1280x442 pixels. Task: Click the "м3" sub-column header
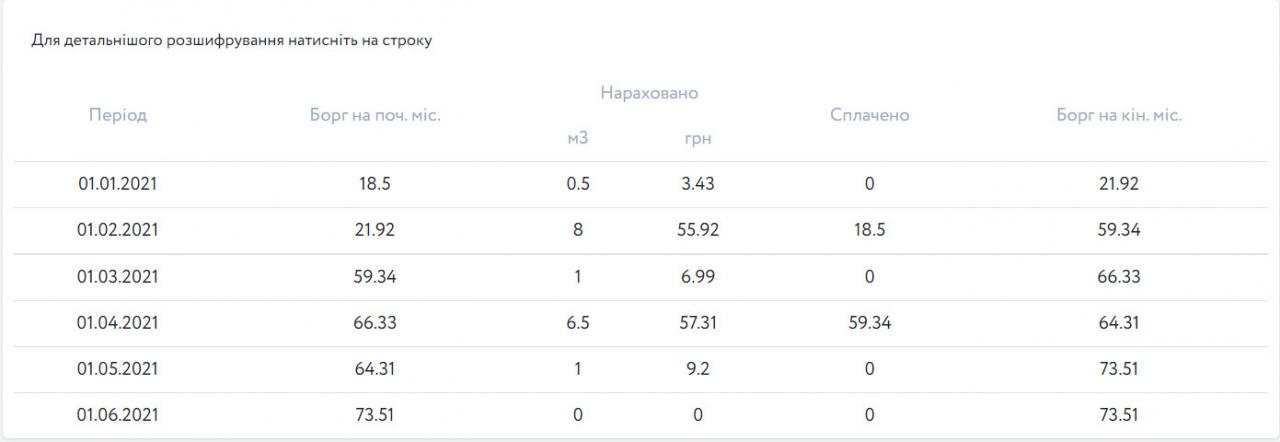tap(578, 138)
